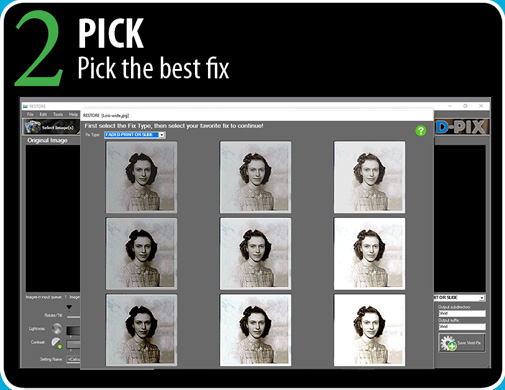Click the Output subdirectory field
The height and width of the screenshot is (390, 505).
click(462, 313)
